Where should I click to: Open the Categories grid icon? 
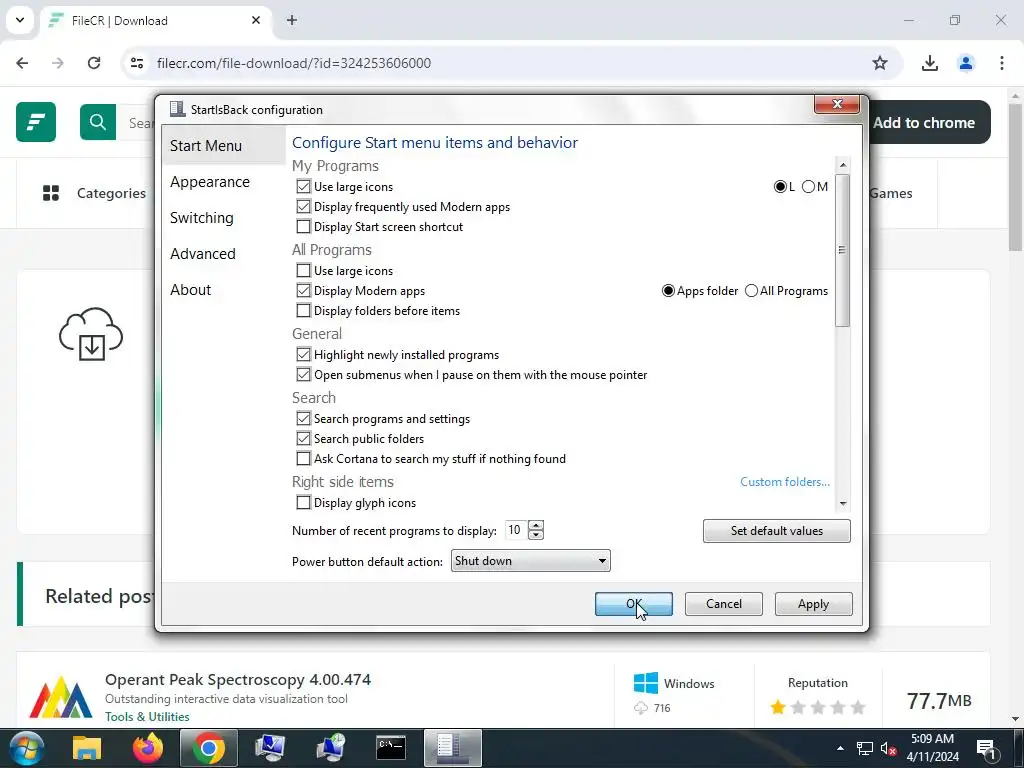[51, 193]
